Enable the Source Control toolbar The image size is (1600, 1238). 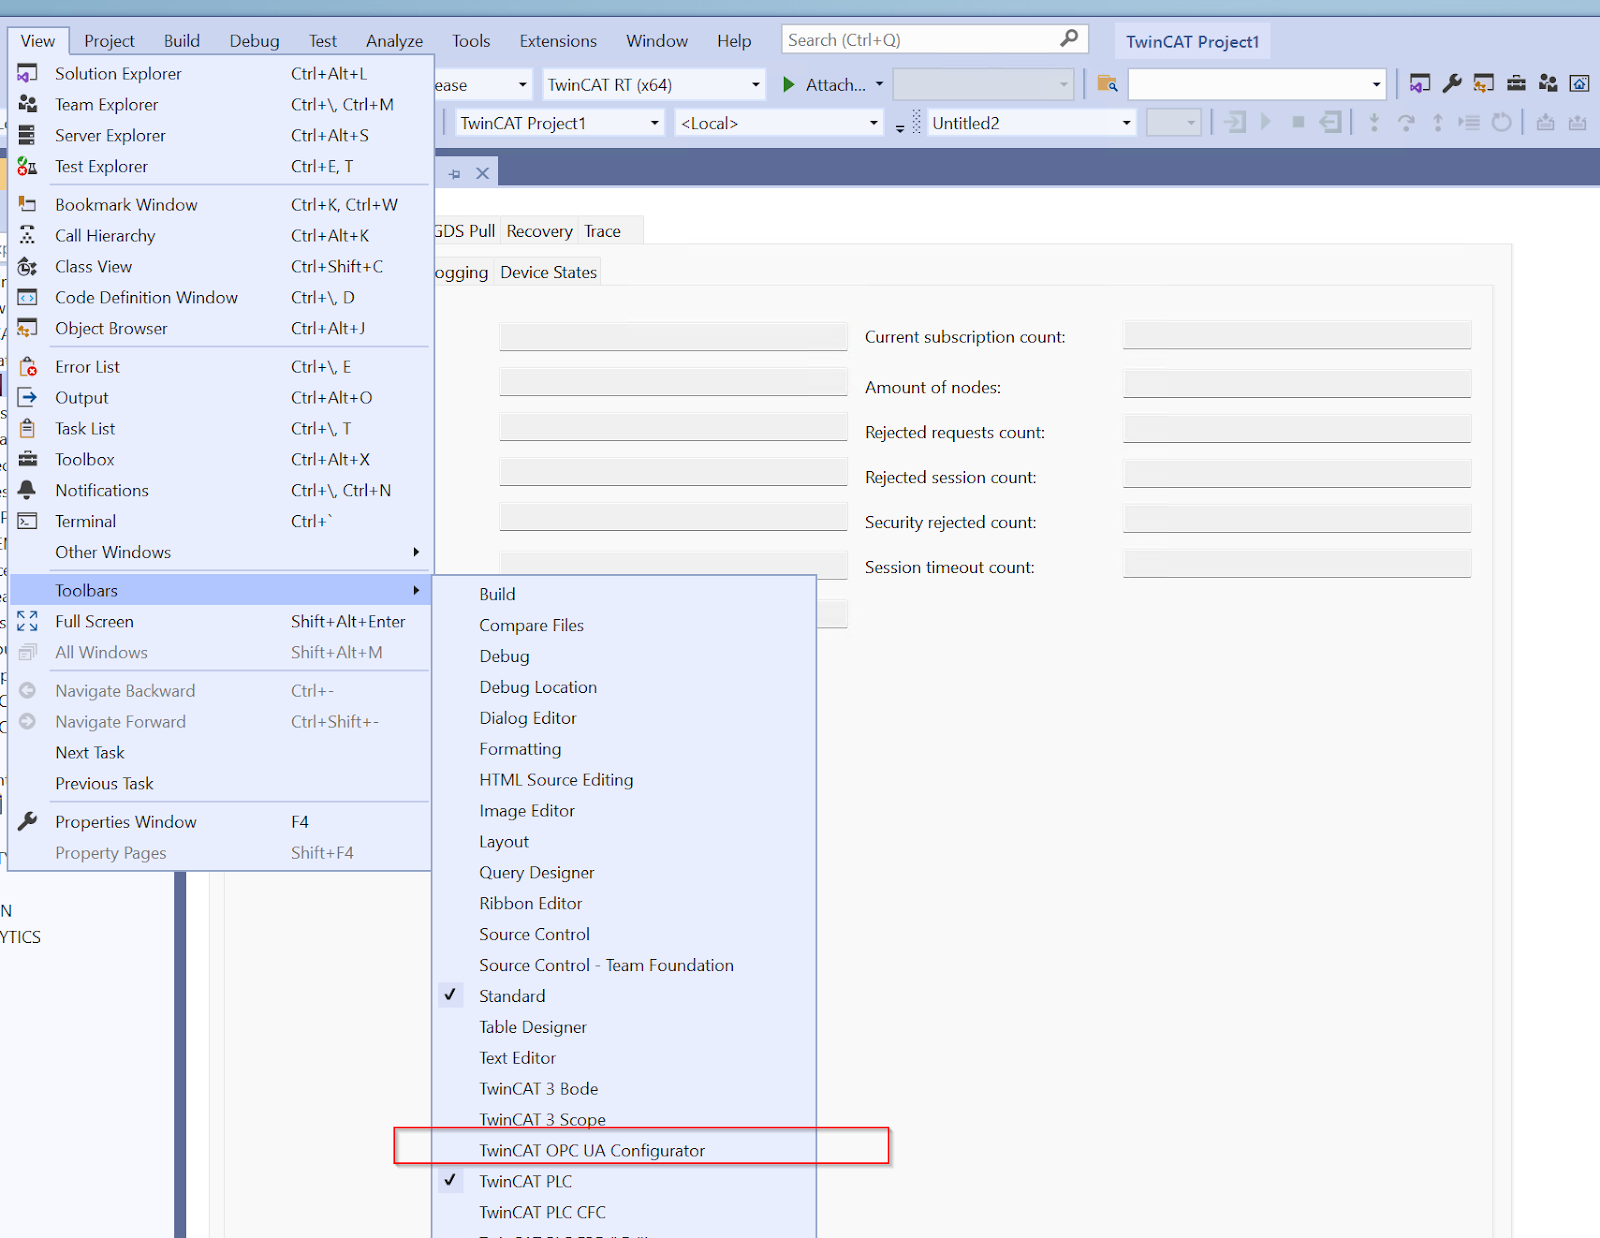point(624,934)
